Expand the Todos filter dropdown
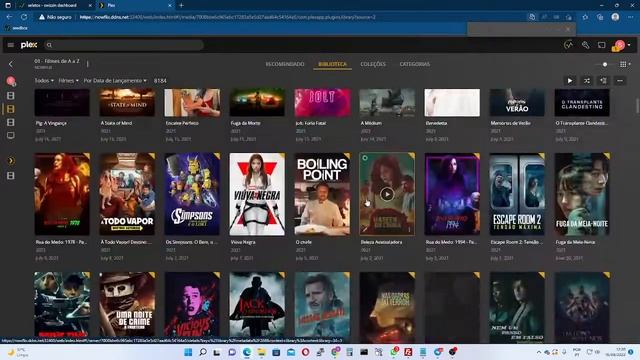The image size is (640, 360). click(x=44, y=80)
